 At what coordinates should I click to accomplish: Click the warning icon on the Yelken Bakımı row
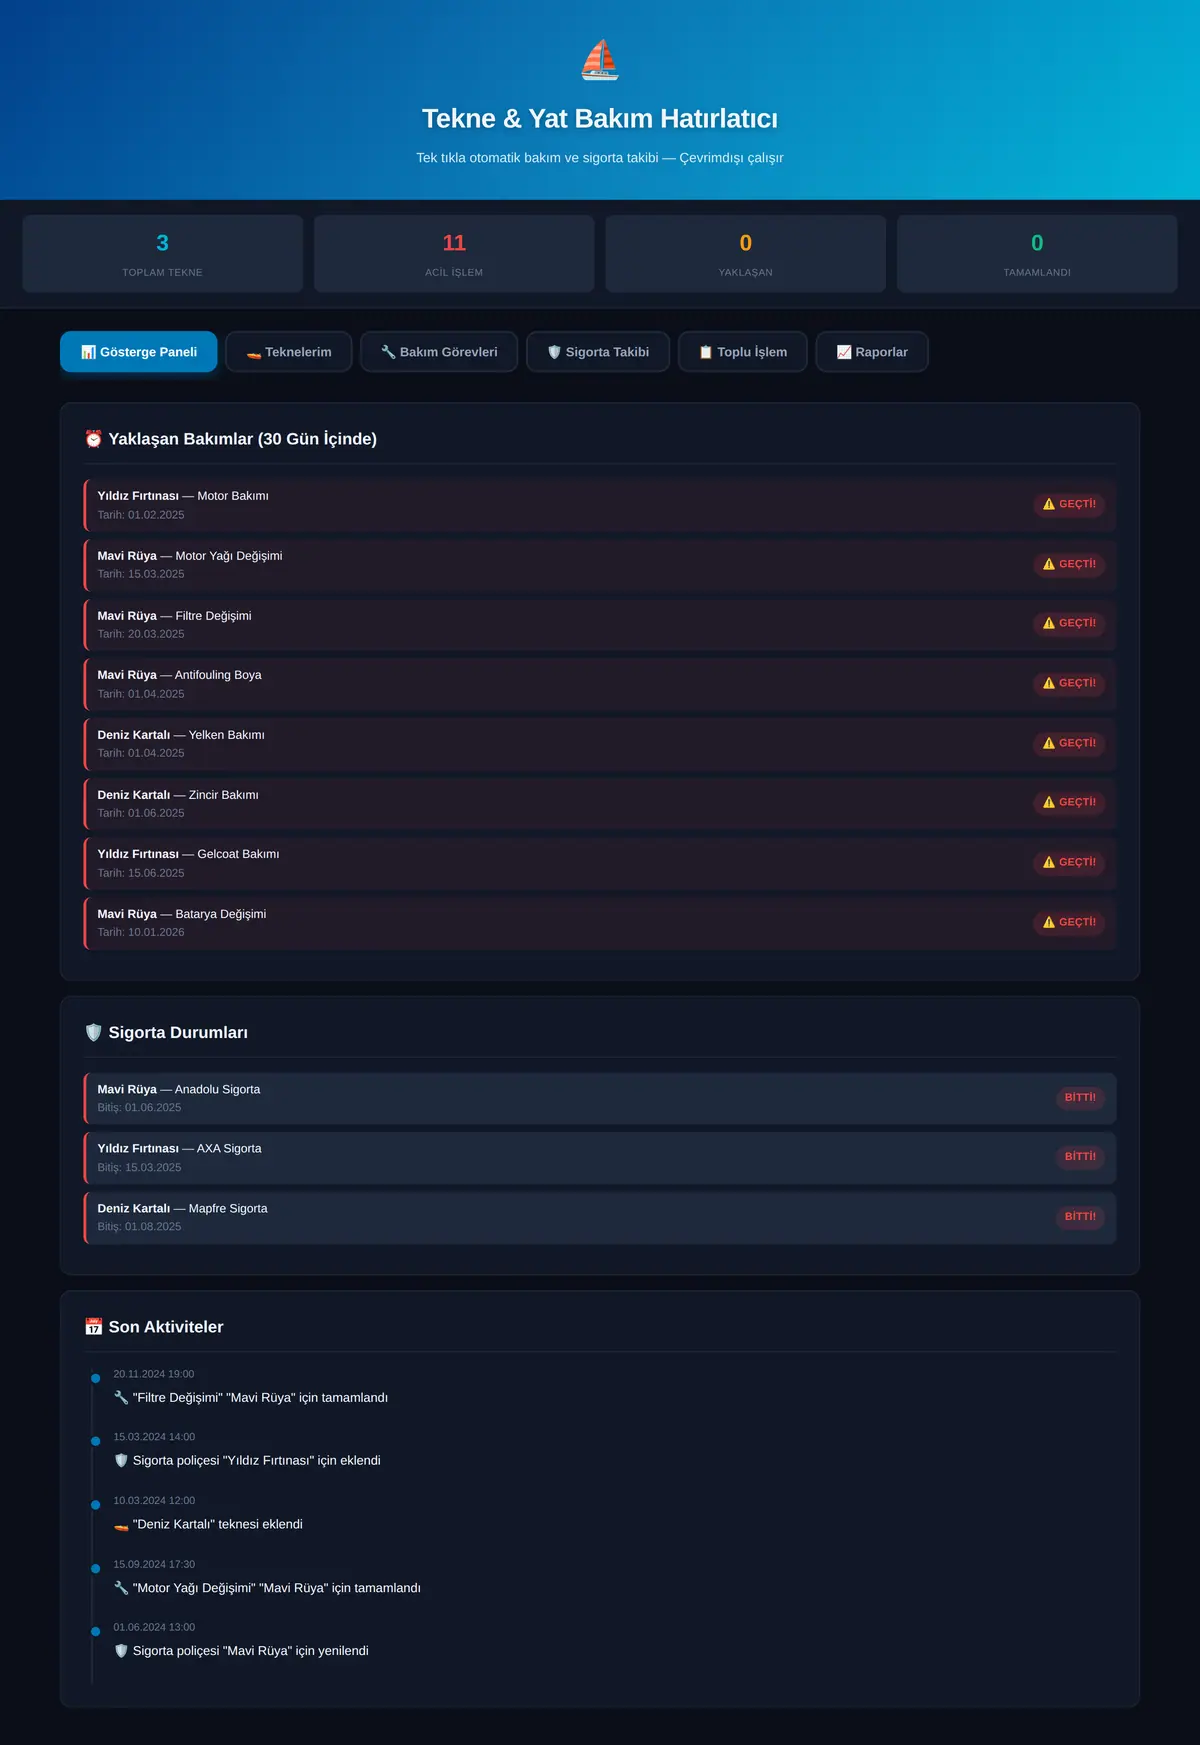tap(1049, 743)
